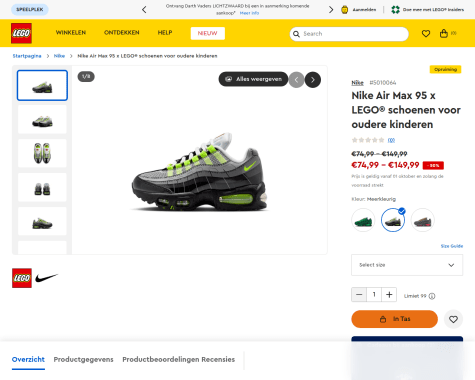Viewport: 475px width, 380px height.
Task: Switch to Overzicht tab
Action: [28, 359]
